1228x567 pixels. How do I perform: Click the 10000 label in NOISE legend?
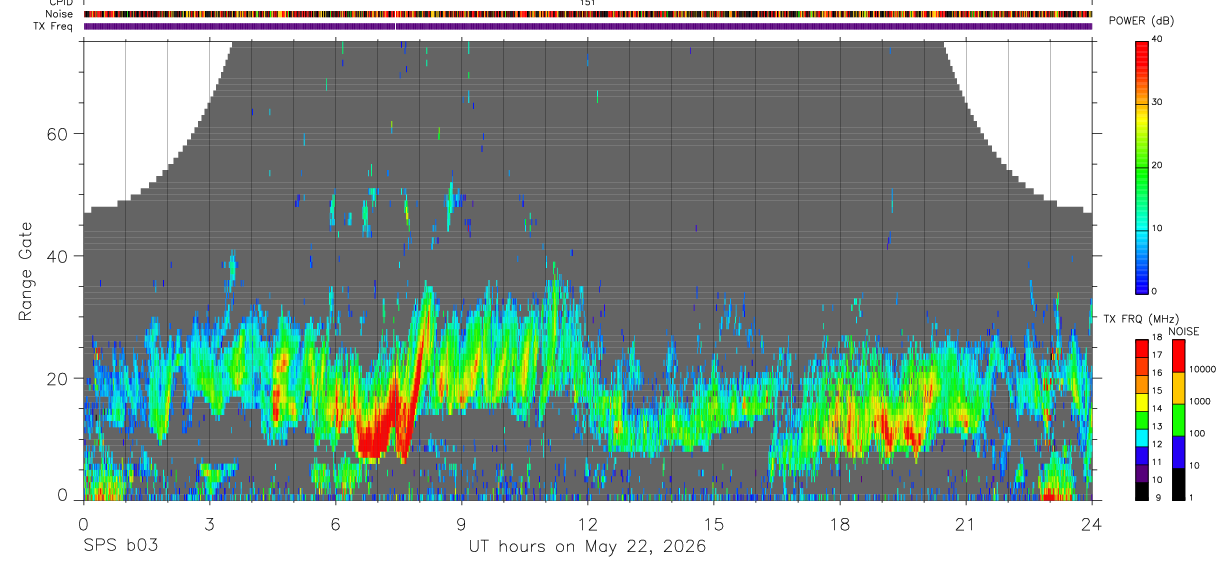pos(1204,369)
